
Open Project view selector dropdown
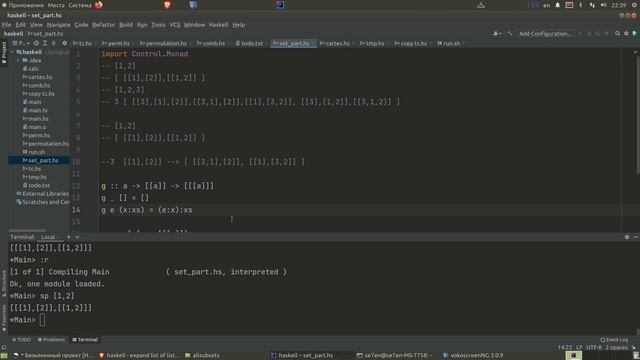20,43
